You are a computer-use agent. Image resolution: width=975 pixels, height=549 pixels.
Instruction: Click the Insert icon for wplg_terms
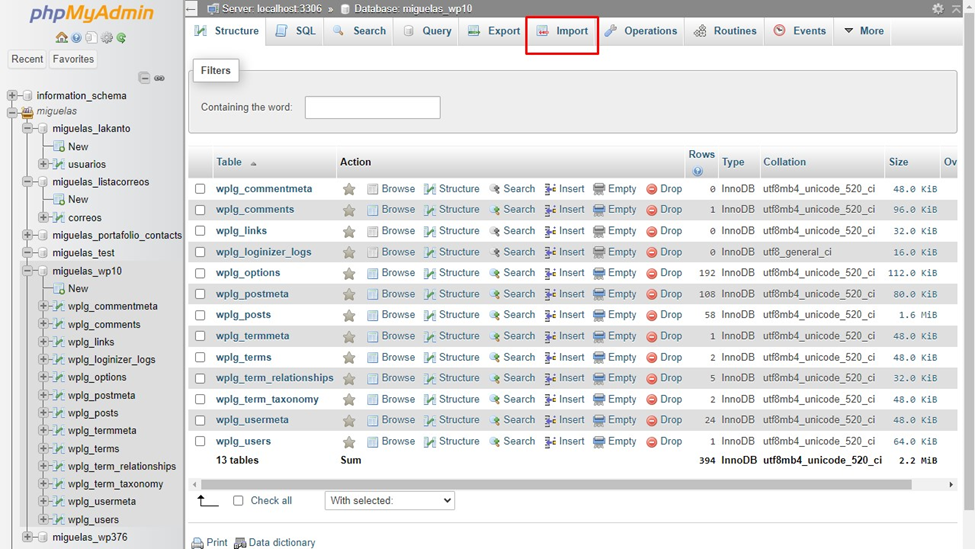(x=550, y=358)
